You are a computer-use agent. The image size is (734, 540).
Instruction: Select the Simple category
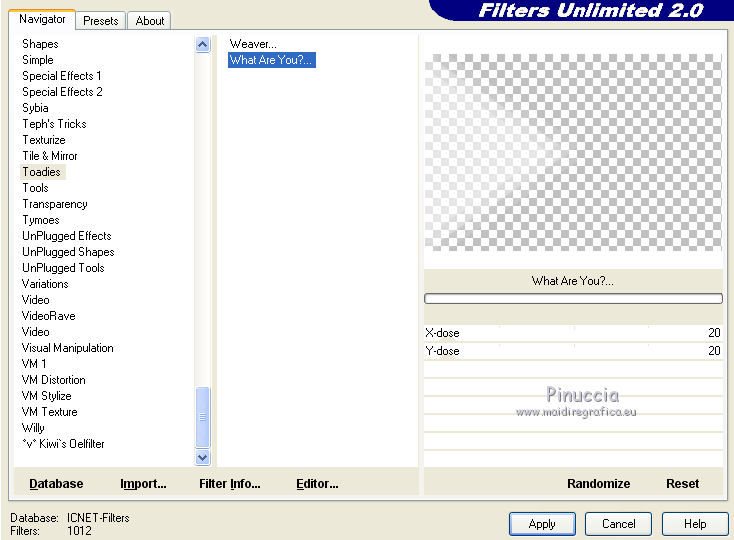[x=38, y=60]
